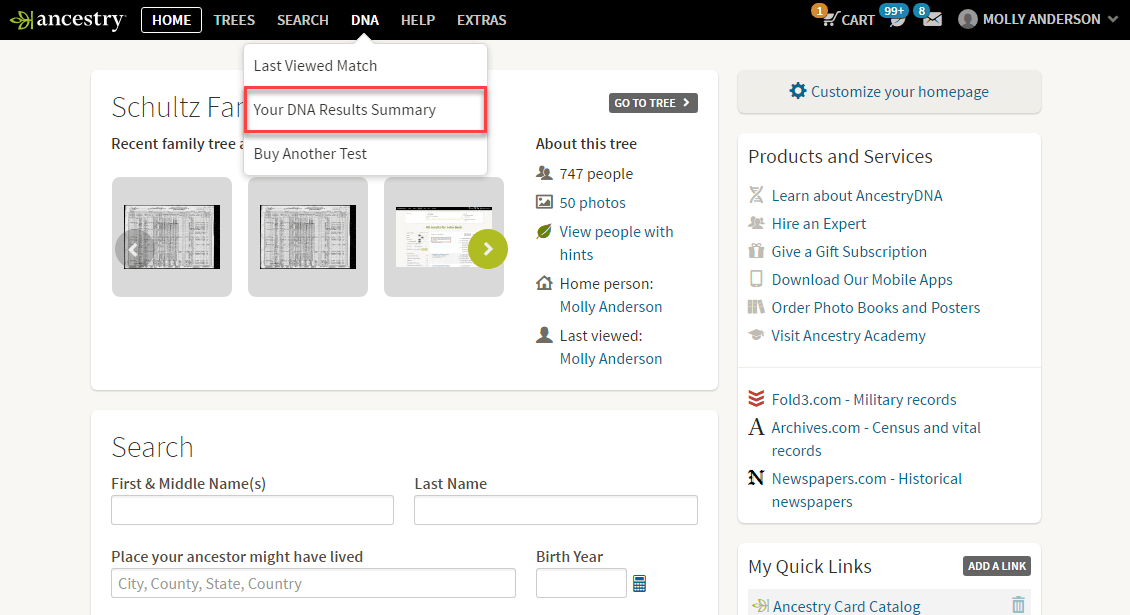Image resolution: width=1130 pixels, height=615 pixels.
Task: Click the Ancestry logo
Action: [68, 19]
